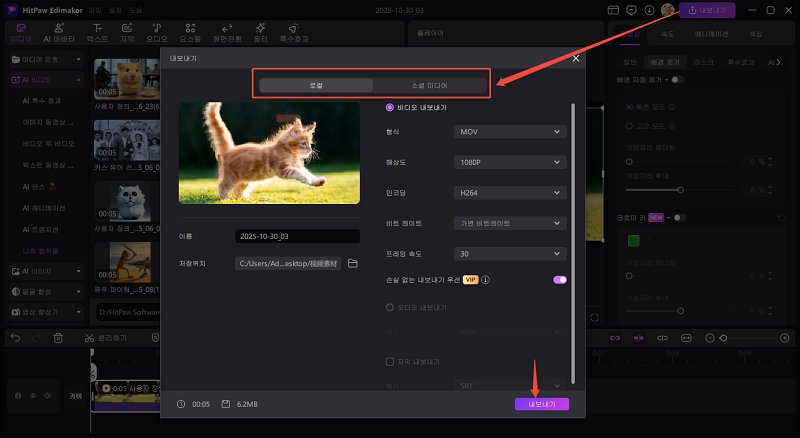Click the undo arrow in timeline toolbar
Image resolution: width=800 pixels, height=438 pixels.
(x=14, y=338)
